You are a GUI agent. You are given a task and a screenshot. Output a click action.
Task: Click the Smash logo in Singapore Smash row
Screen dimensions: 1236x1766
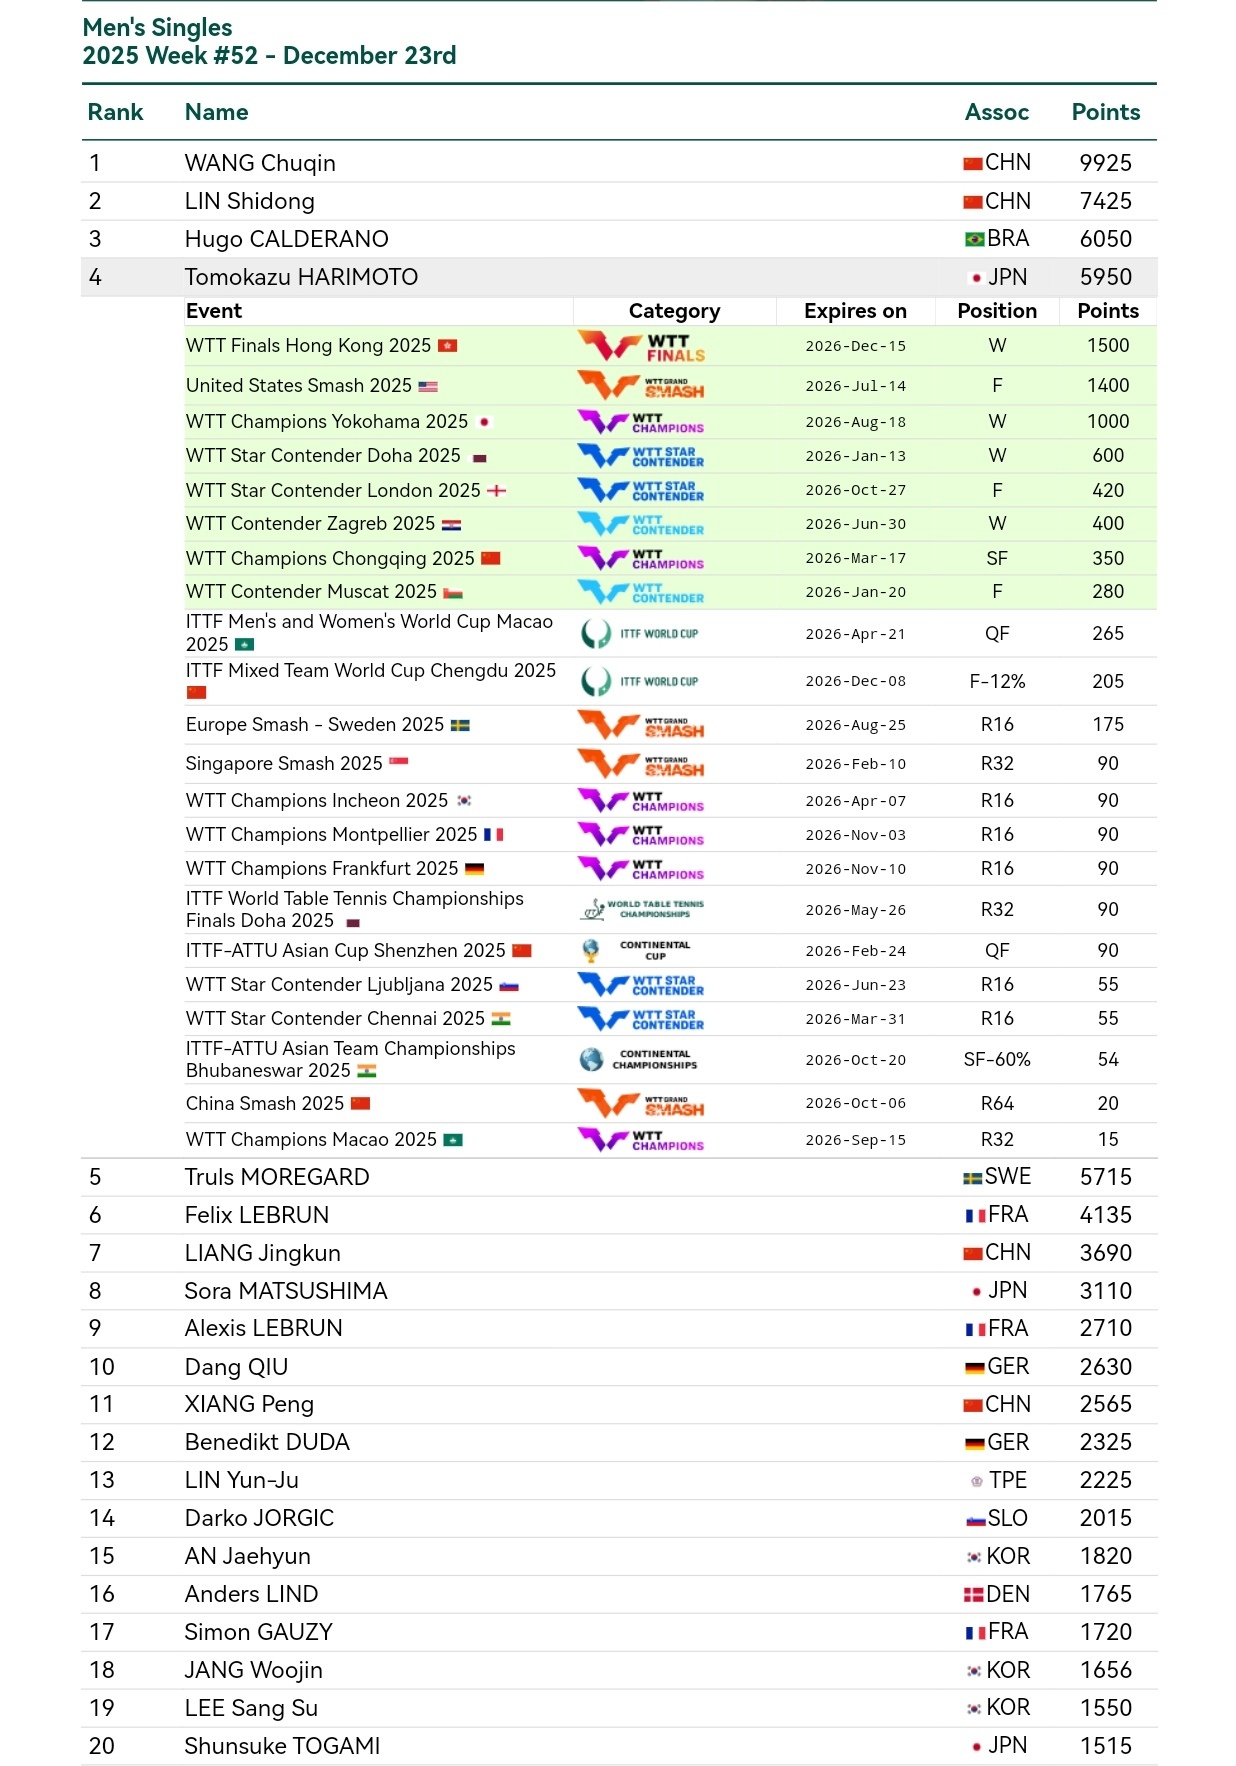[x=641, y=764]
